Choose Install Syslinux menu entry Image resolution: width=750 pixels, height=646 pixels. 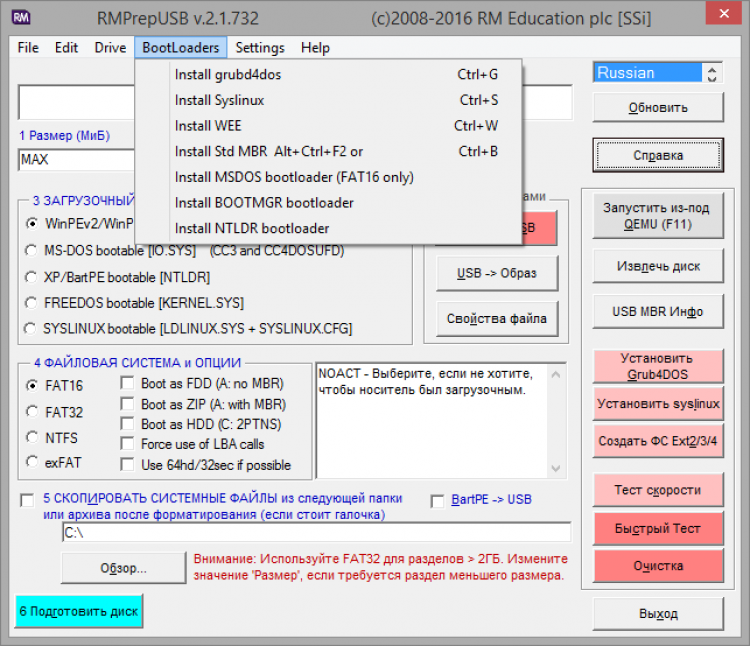(x=329, y=100)
